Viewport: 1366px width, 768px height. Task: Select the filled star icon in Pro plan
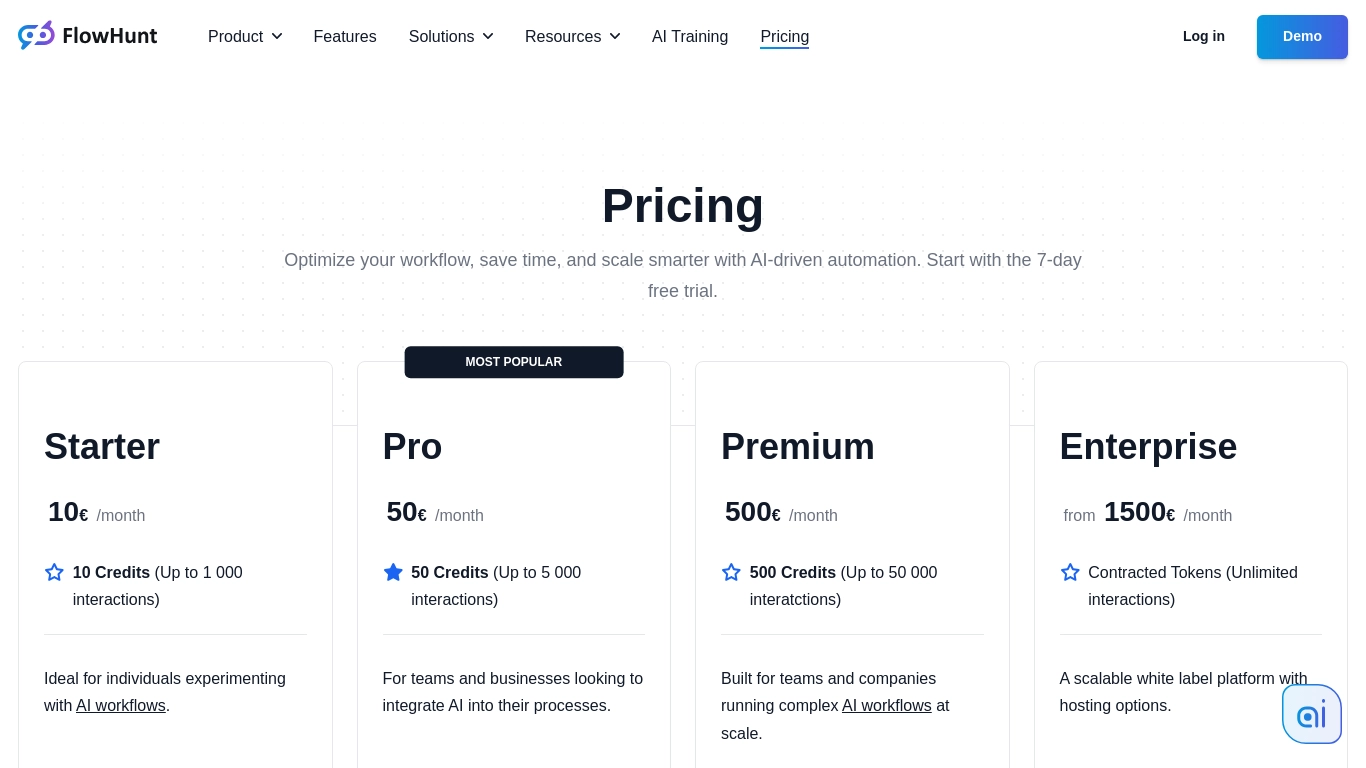click(393, 572)
